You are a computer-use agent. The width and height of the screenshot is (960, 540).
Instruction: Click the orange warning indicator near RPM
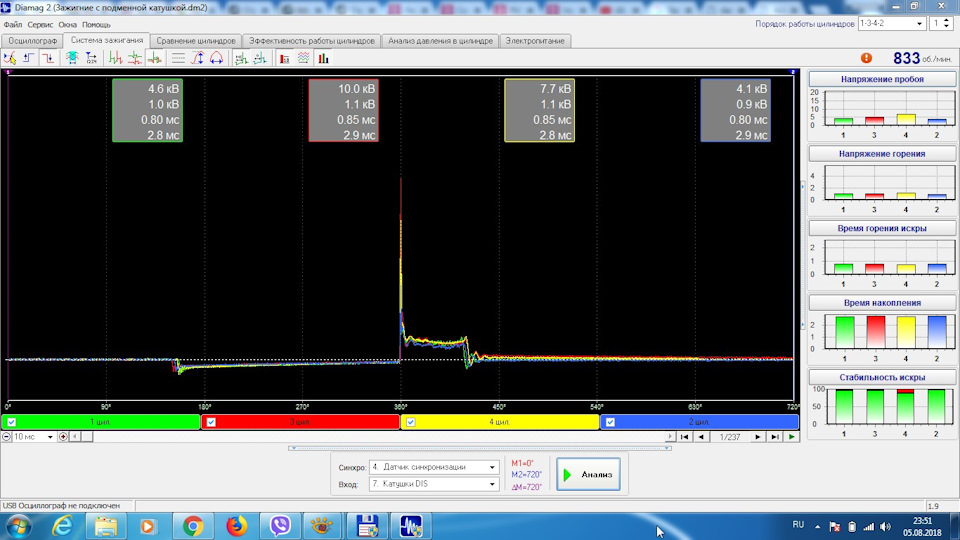[x=866, y=58]
